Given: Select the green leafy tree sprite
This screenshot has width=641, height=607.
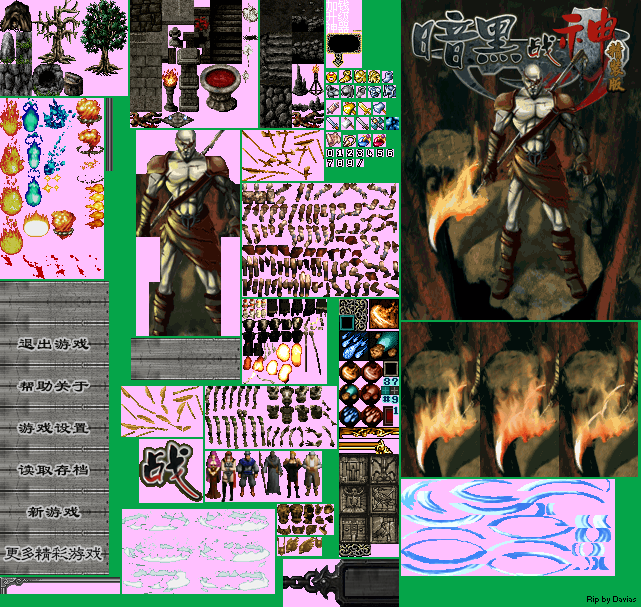Looking at the screenshot, I should click(104, 38).
